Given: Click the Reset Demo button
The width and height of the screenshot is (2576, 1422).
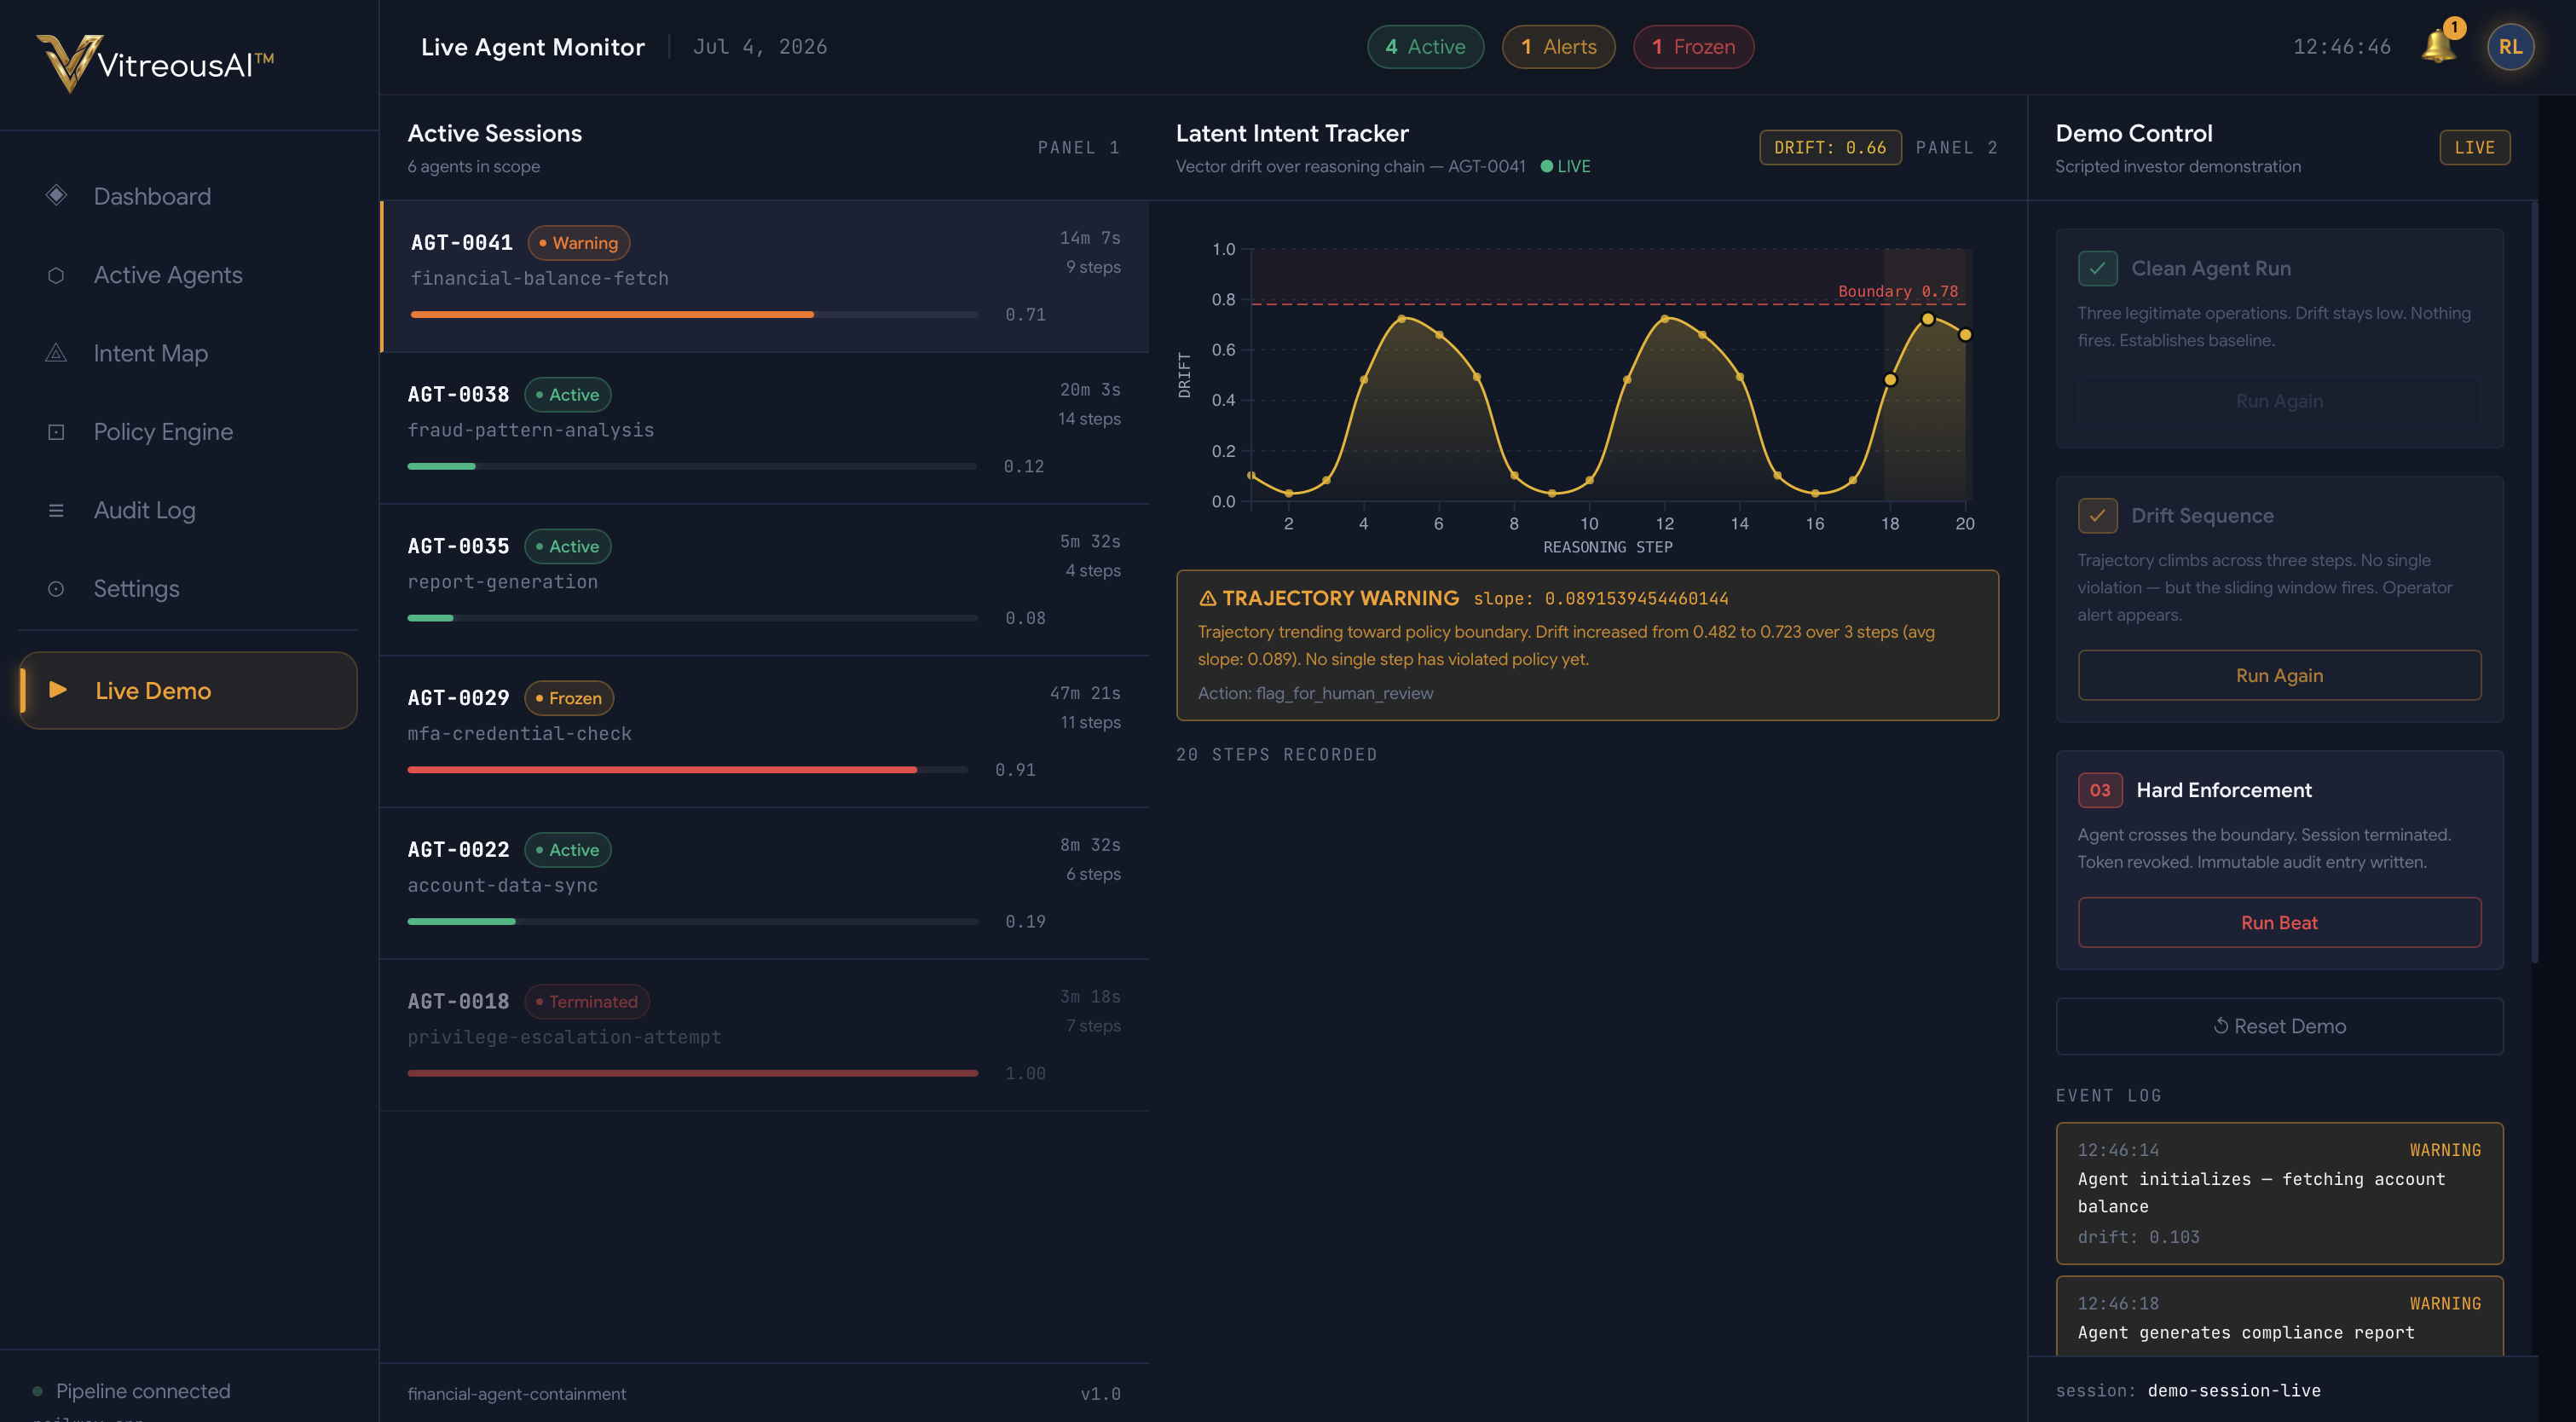Looking at the screenshot, I should [2279, 1026].
